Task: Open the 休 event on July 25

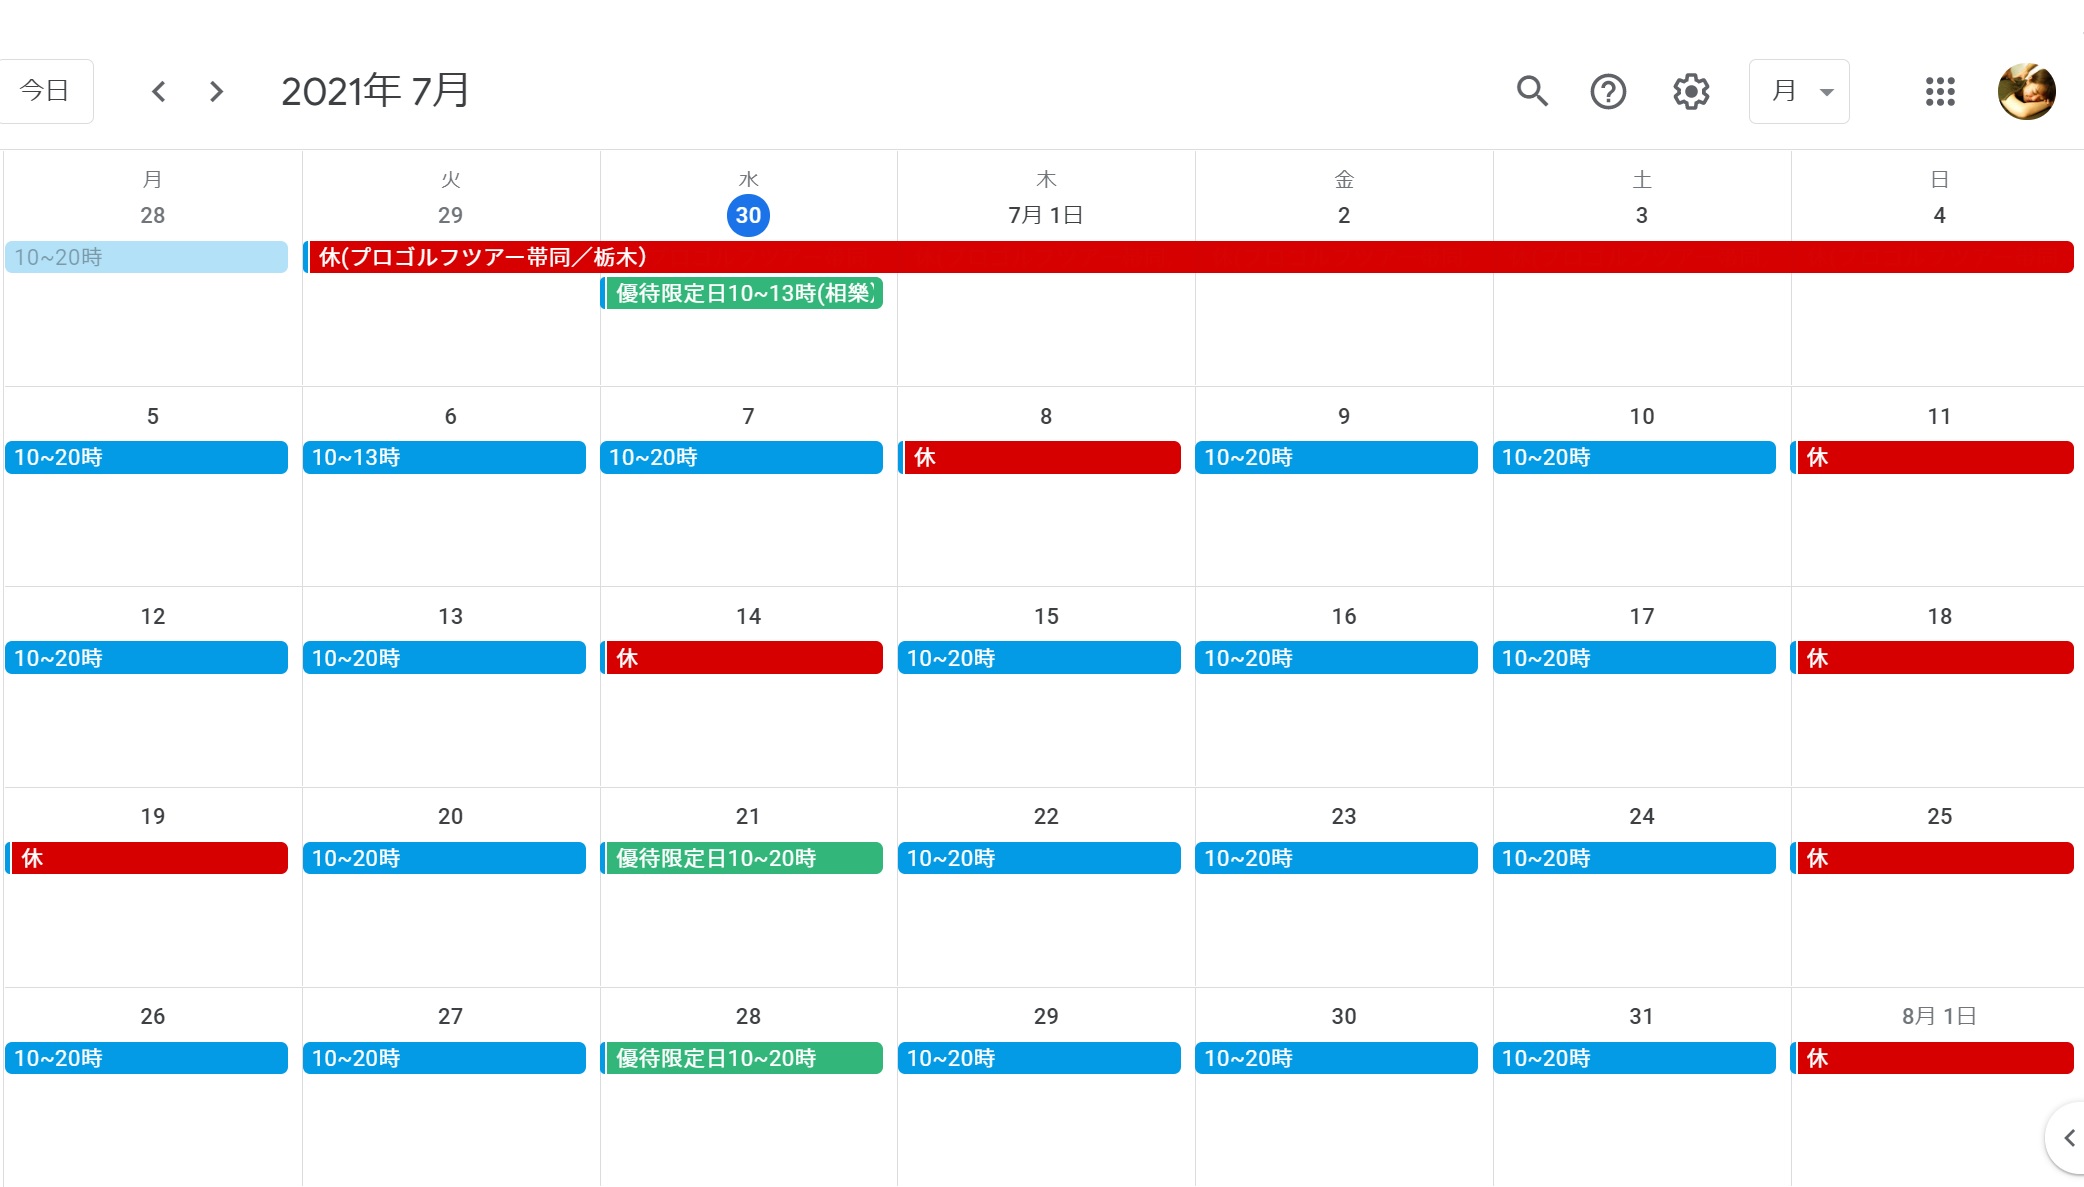Action: click(x=1932, y=858)
